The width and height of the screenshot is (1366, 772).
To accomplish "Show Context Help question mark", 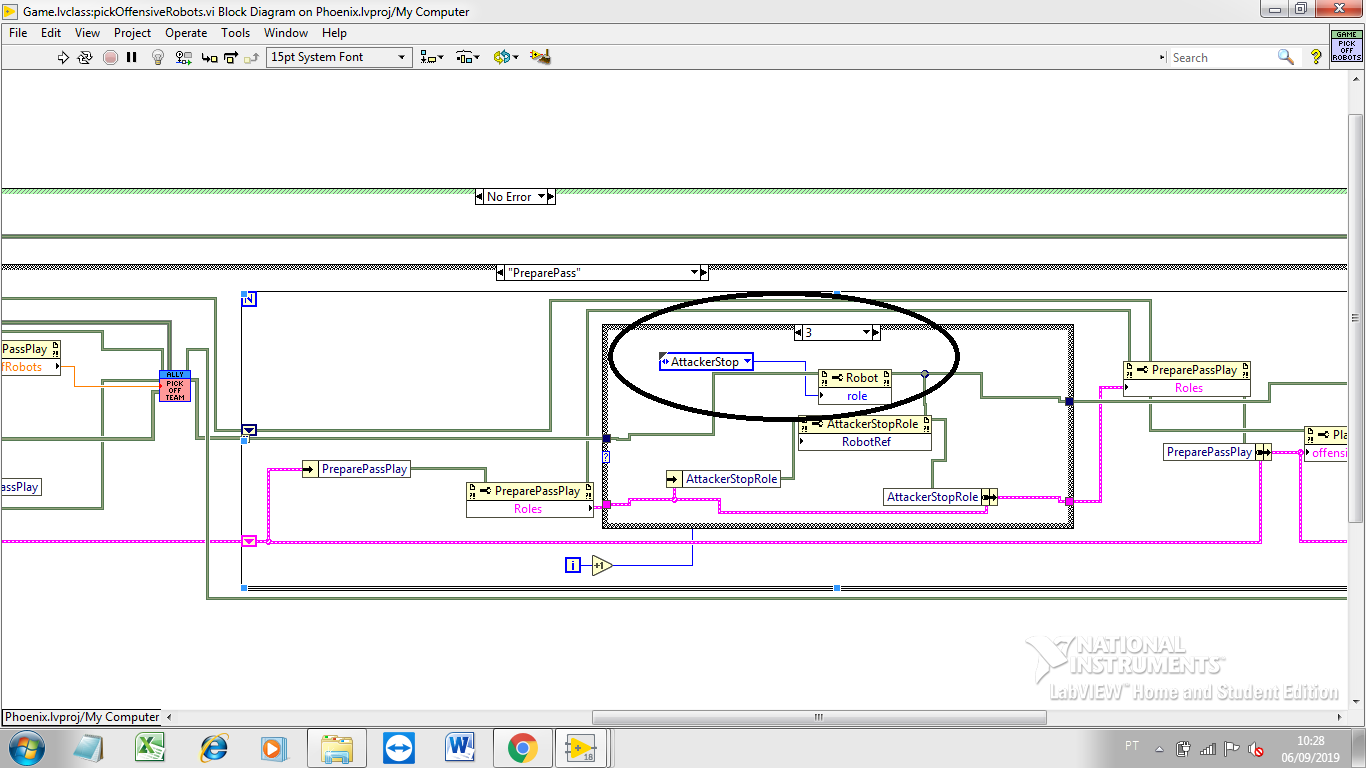I will 1316,57.
